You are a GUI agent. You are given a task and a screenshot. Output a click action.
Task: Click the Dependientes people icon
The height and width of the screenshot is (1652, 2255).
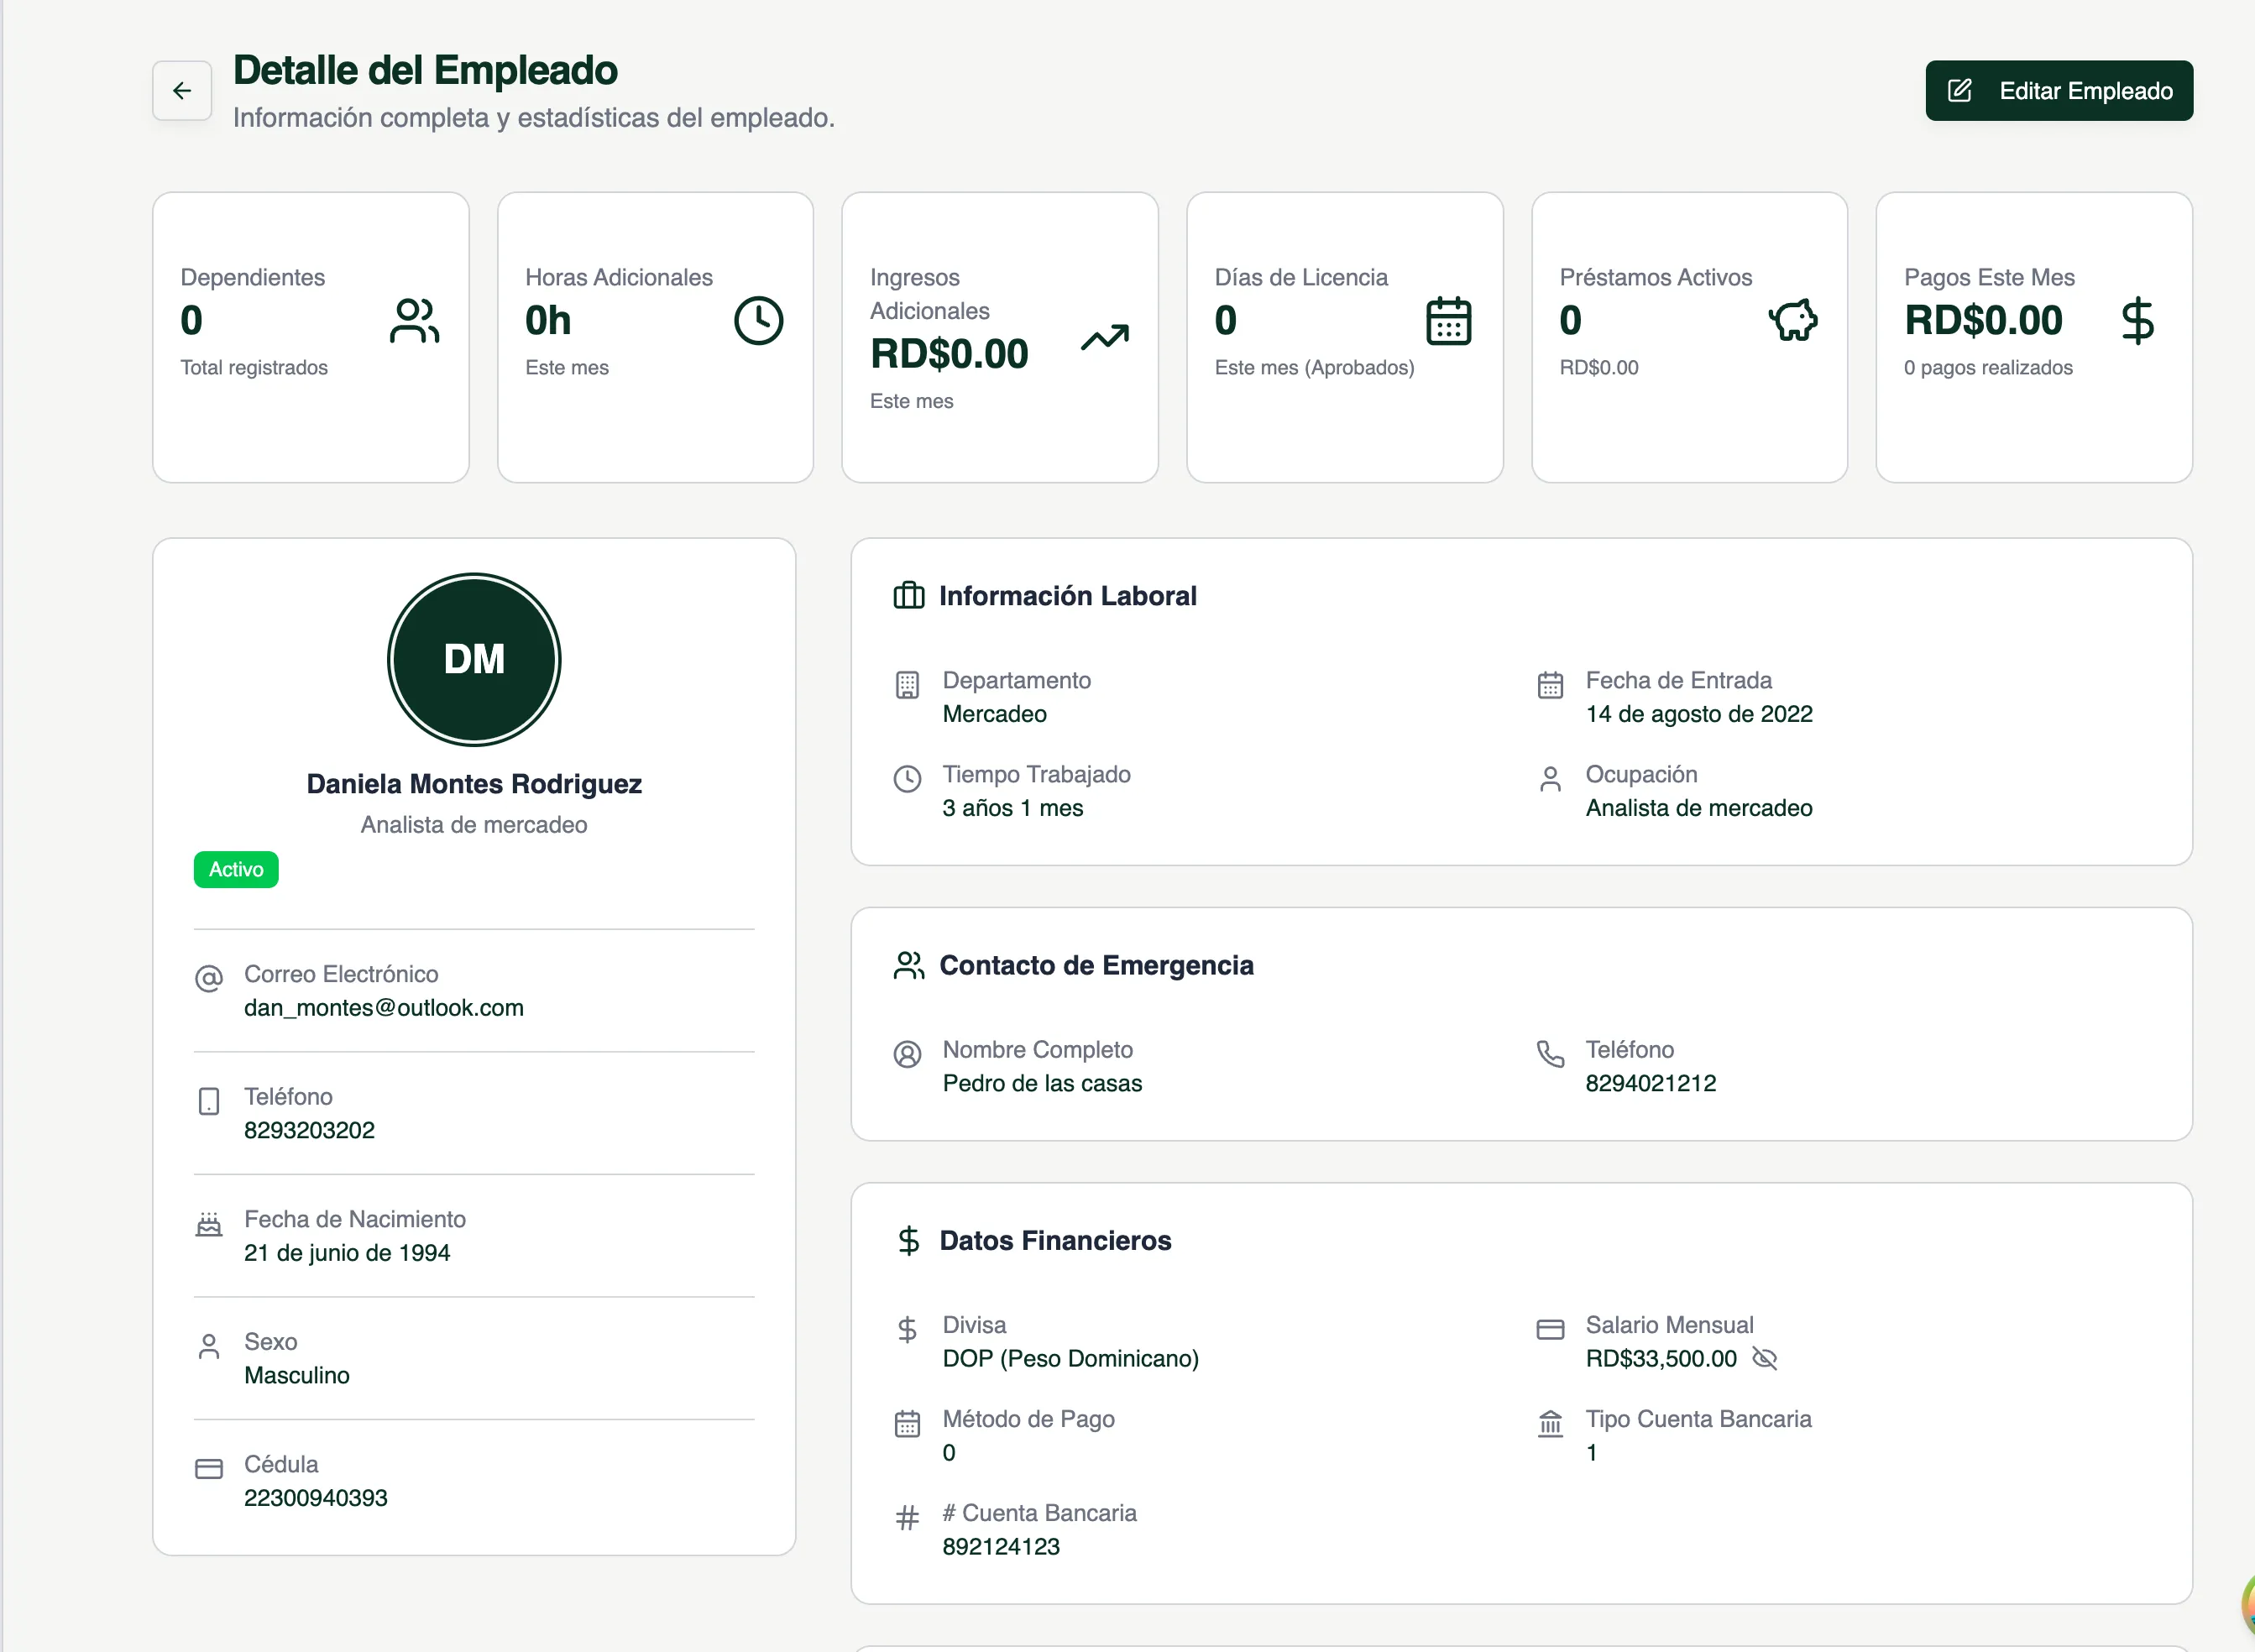[x=414, y=321]
